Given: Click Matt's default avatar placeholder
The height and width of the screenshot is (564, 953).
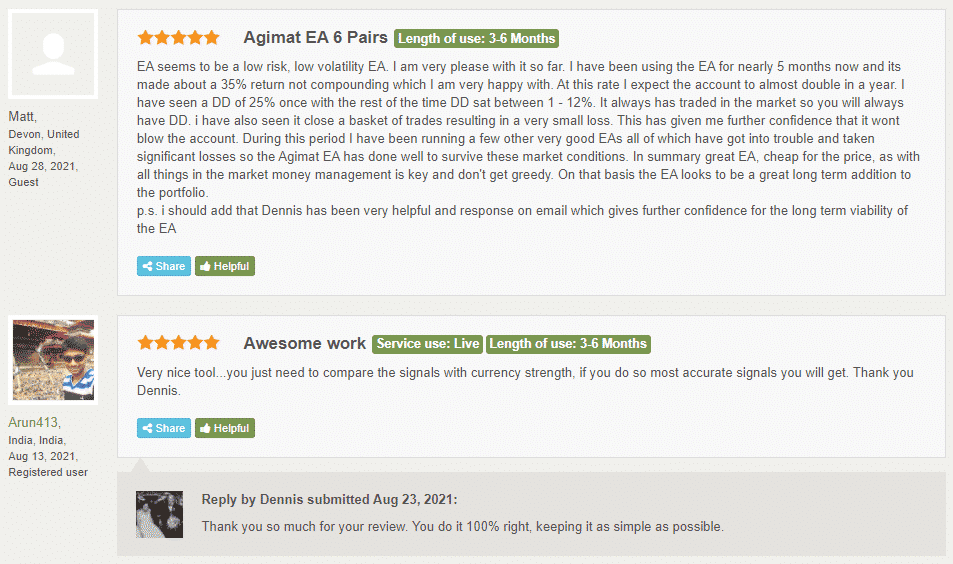Looking at the screenshot, I should 53,54.
